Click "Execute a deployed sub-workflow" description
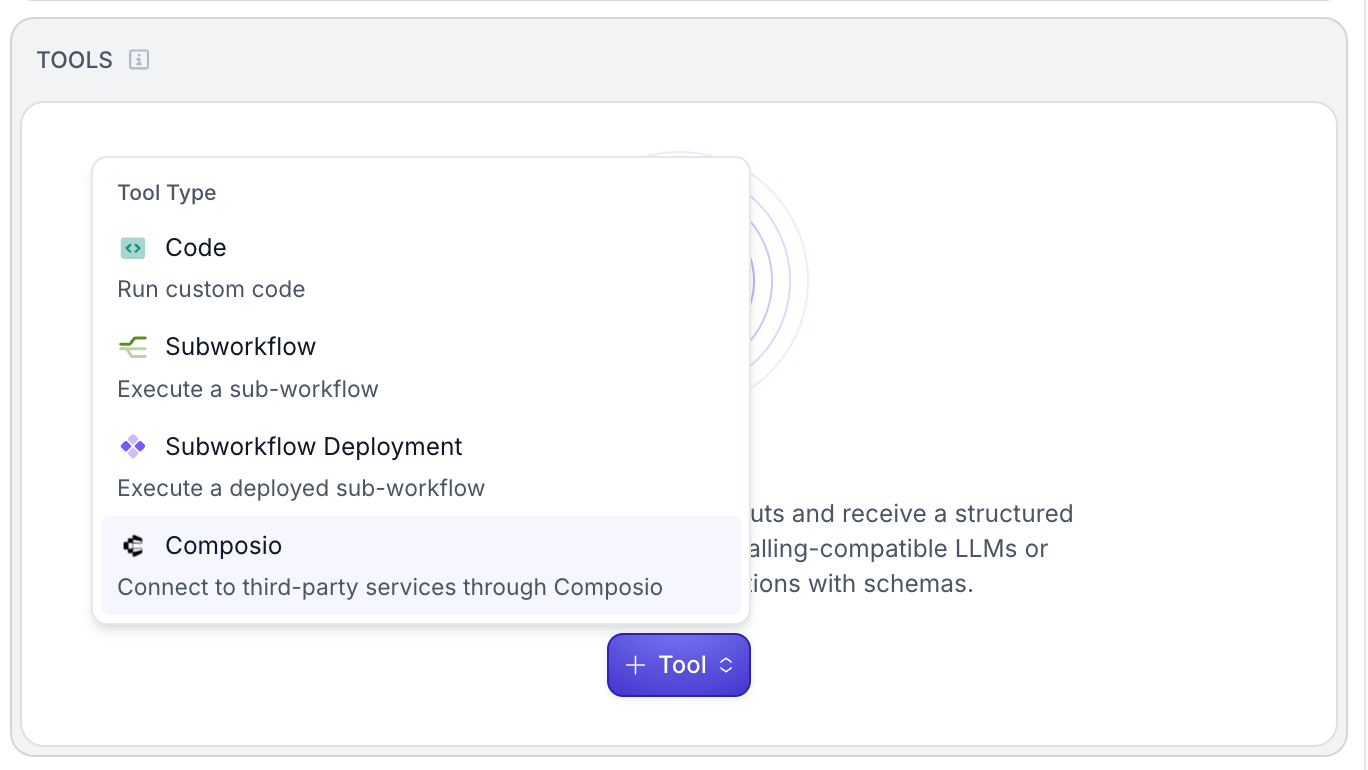Screen dimensions: 1368x770 [x=301, y=489]
